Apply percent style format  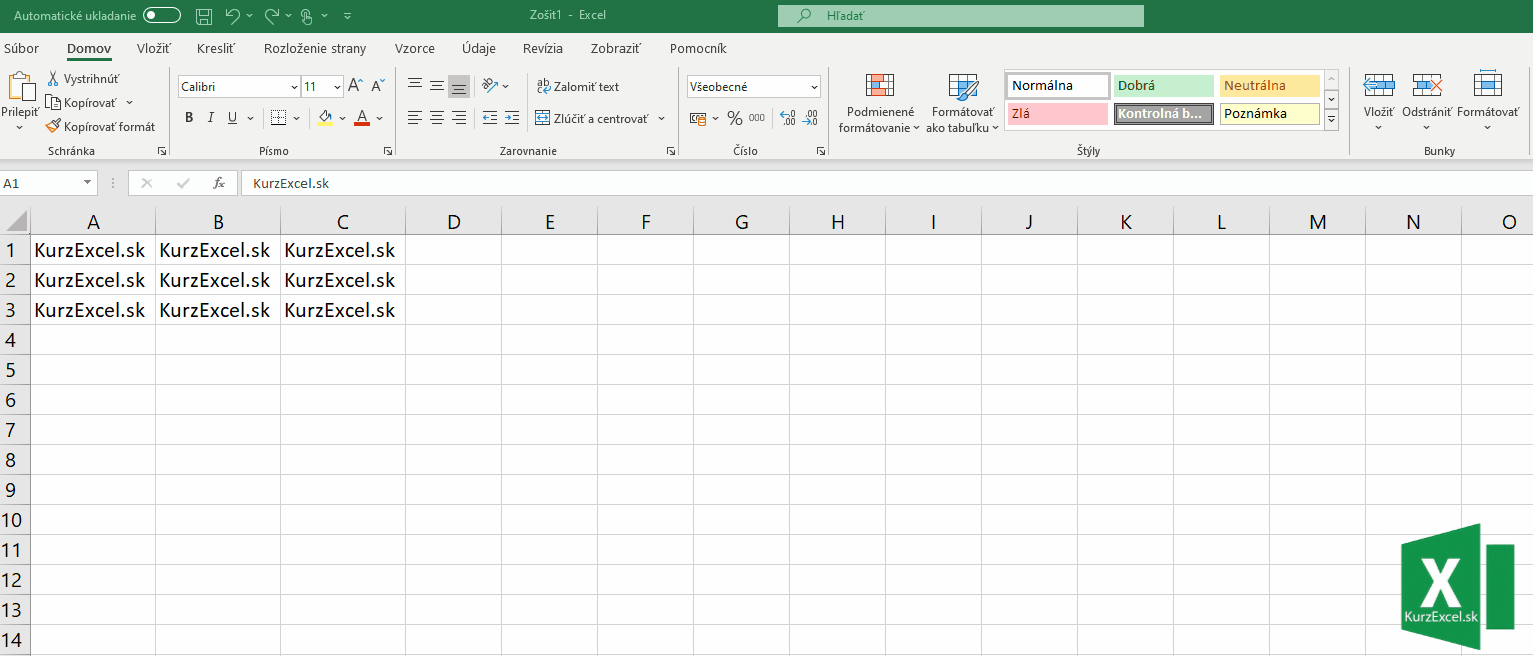[735, 118]
